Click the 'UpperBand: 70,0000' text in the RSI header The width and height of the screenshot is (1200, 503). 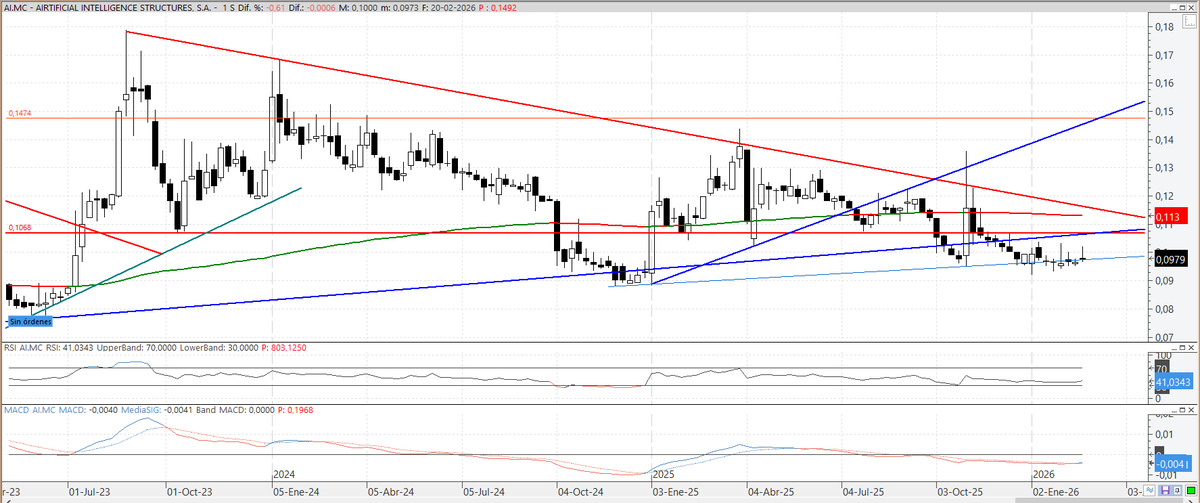coord(136,347)
